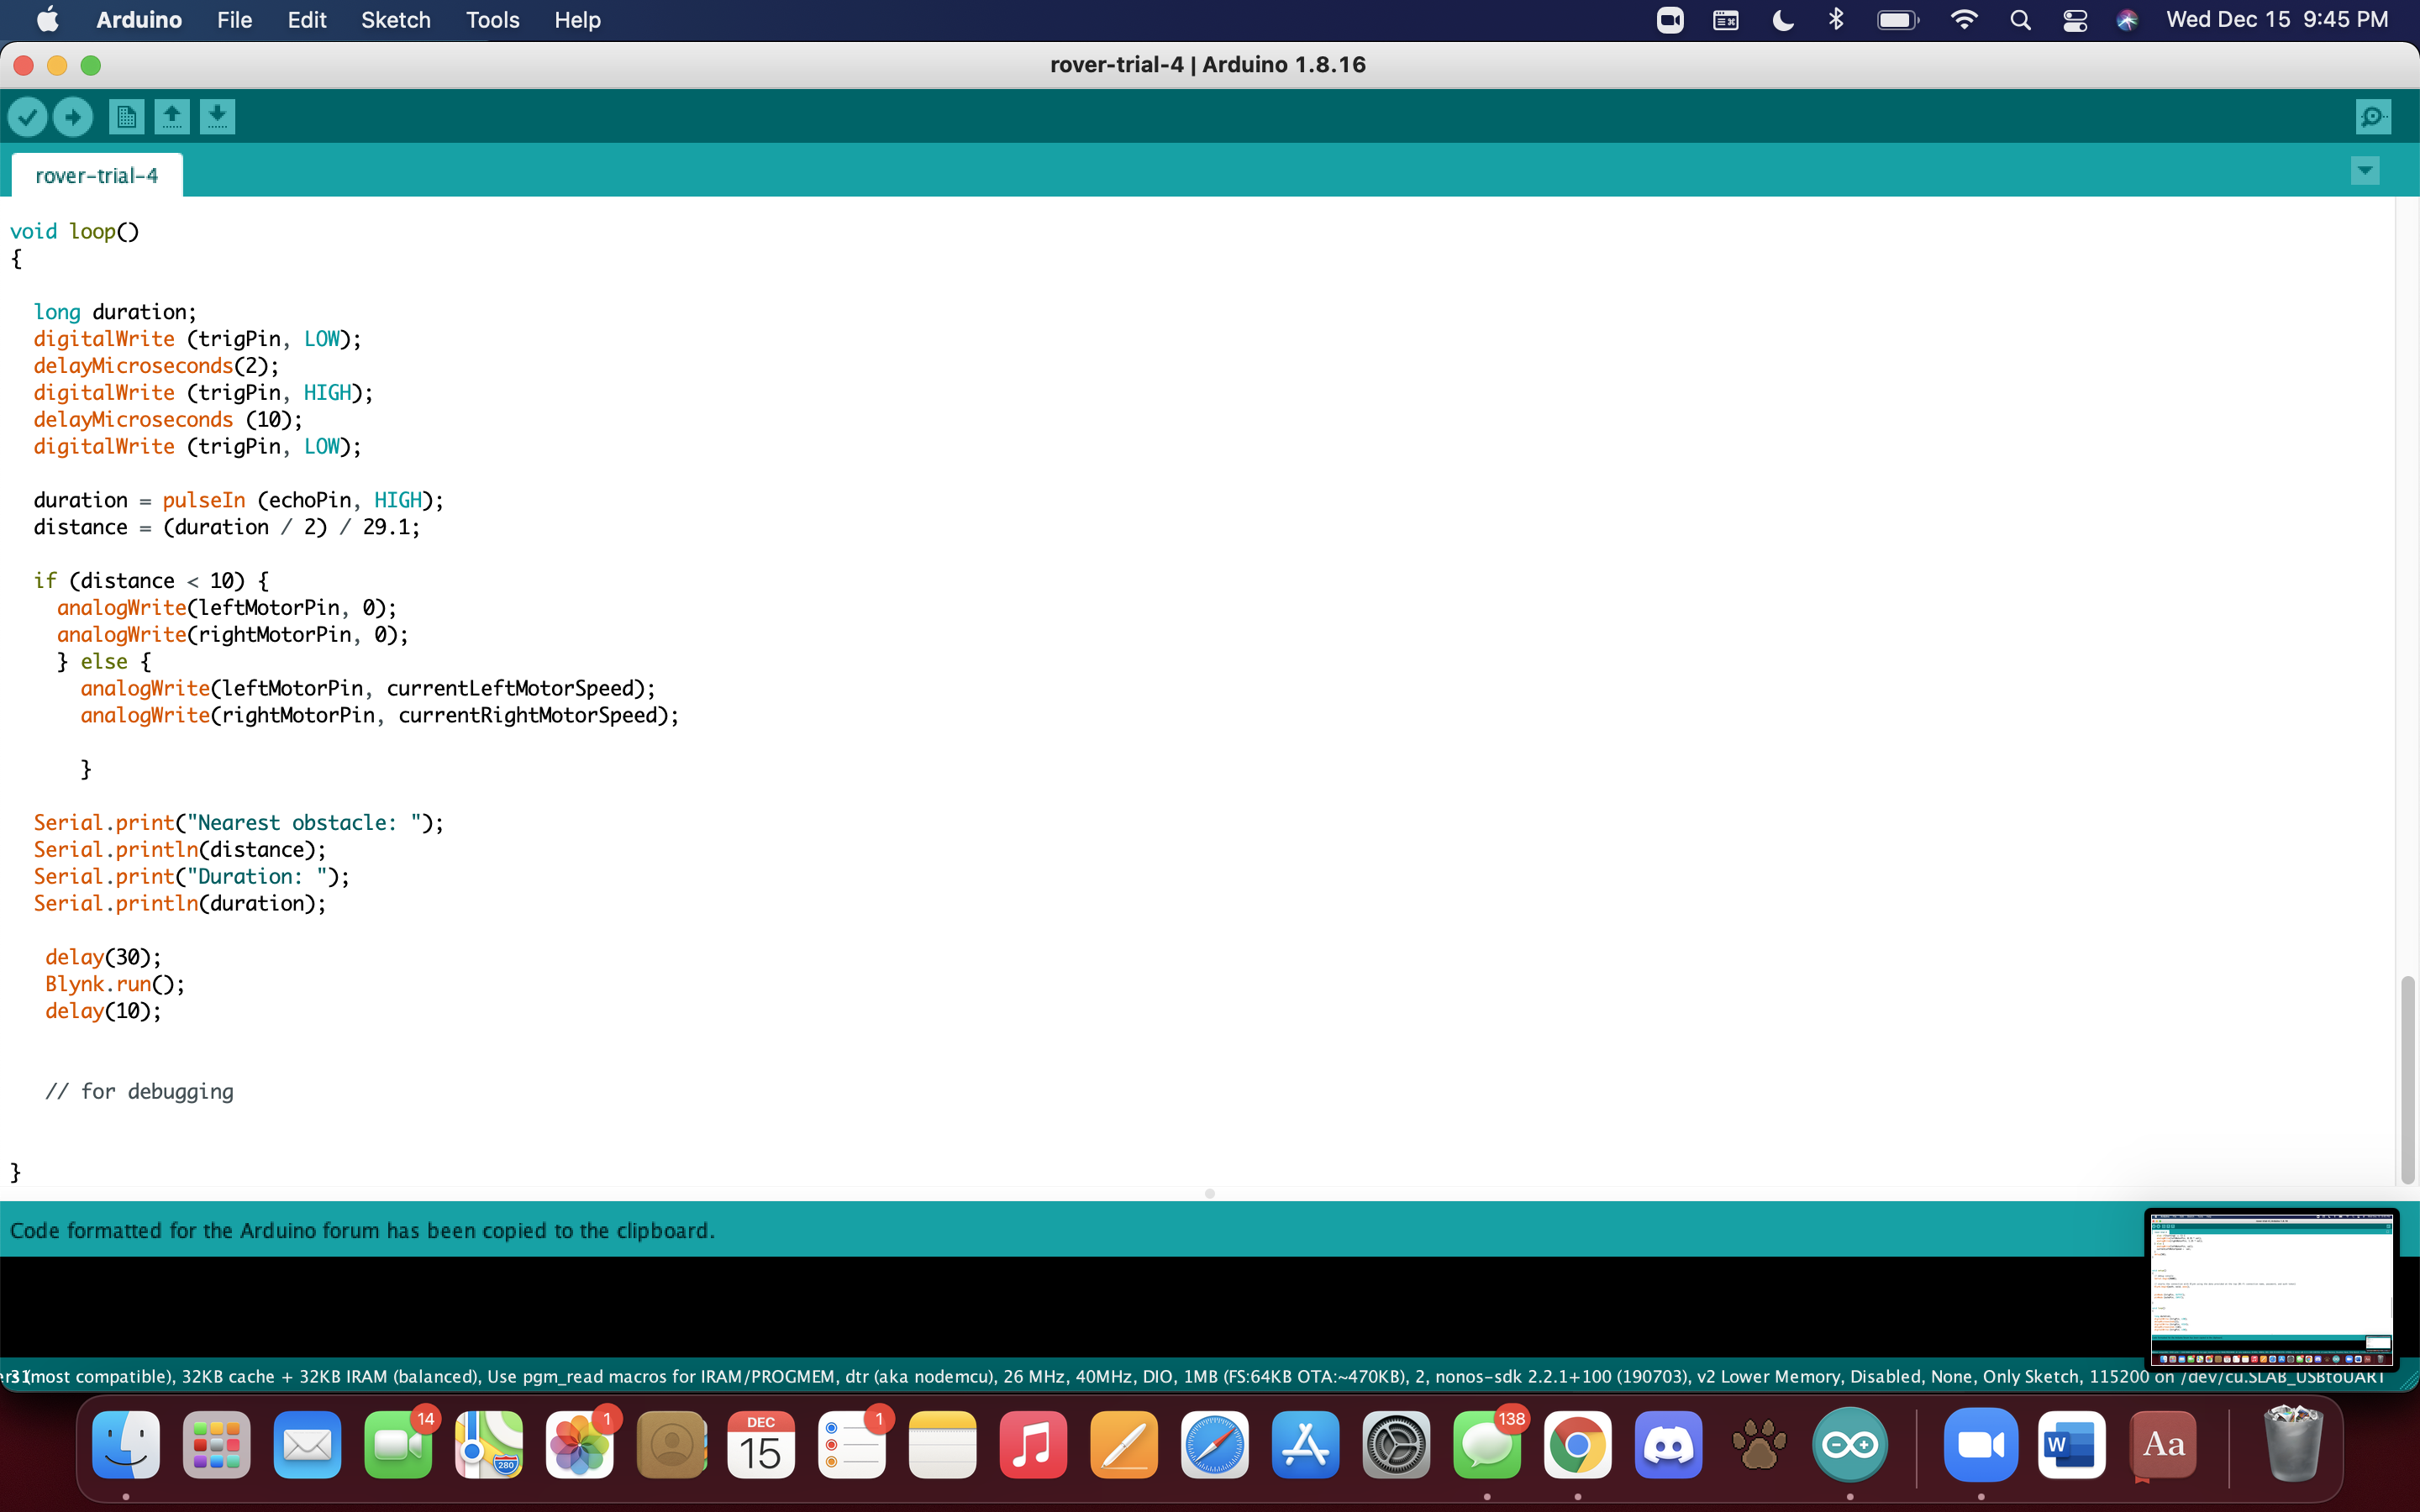The height and width of the screenshot is (1512, 2420).
Task: Open the Control Center toggles icon
Action: pyautogui.click(x=2075, y=20)
